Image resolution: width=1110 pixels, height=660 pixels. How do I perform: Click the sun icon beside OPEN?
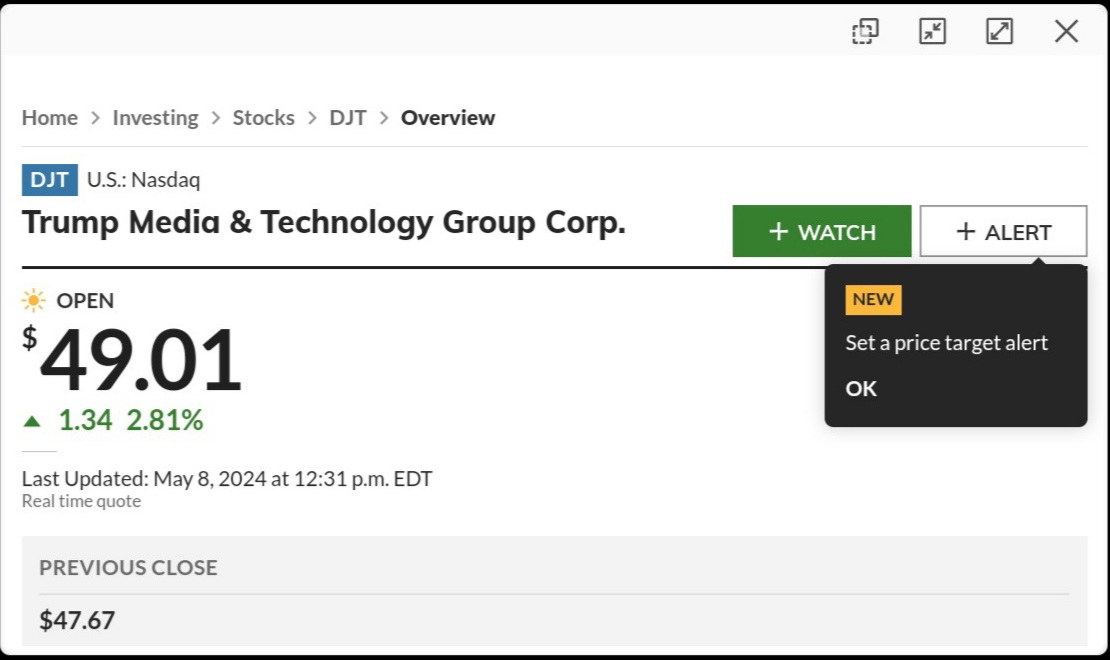tap(33, 300)
